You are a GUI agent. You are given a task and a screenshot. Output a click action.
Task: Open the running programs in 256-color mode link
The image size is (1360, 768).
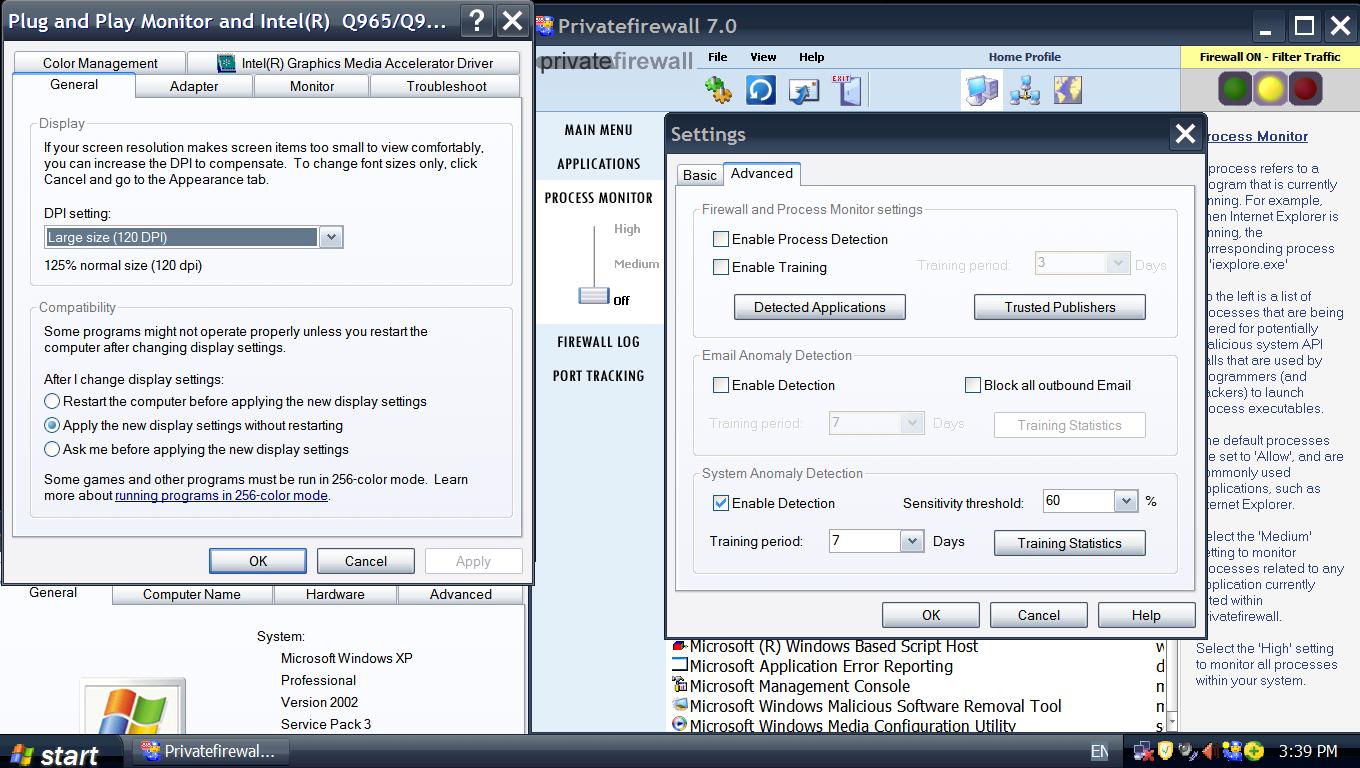[221, 495]
